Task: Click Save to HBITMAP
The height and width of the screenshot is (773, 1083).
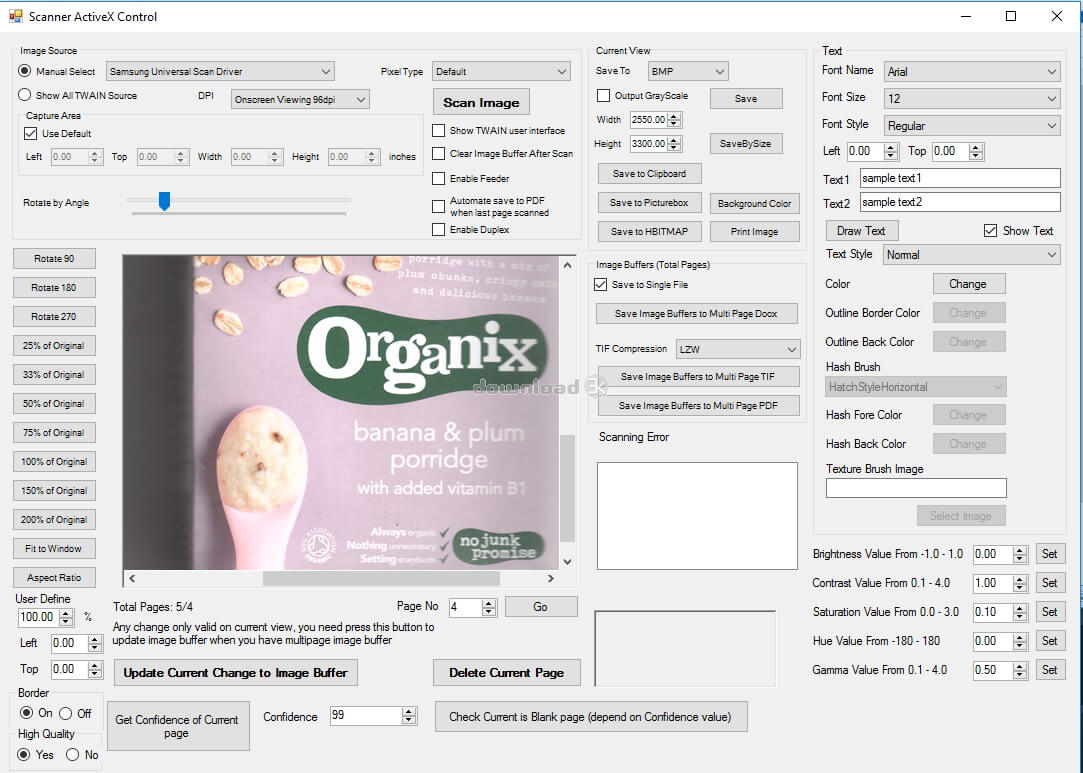Action: (649, 231)
